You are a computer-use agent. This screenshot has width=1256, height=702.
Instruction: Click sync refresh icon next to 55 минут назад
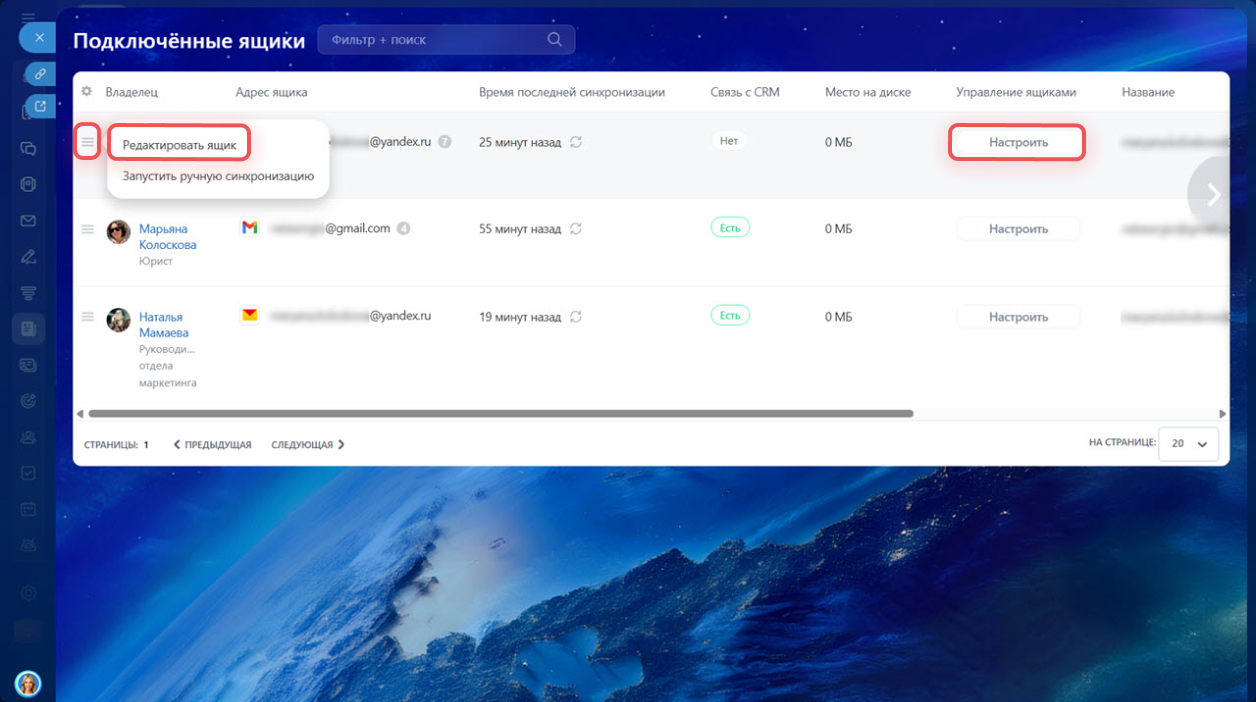pos(576,229)
